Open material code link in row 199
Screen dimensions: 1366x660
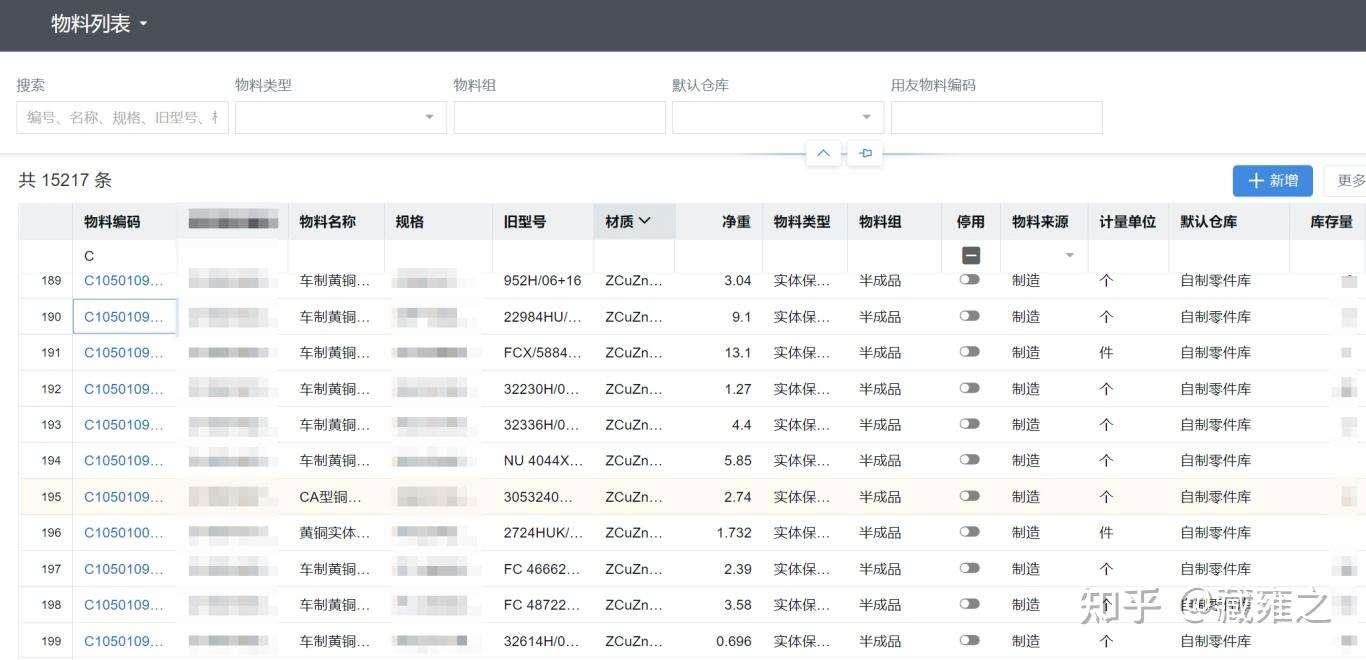point(124,641)
